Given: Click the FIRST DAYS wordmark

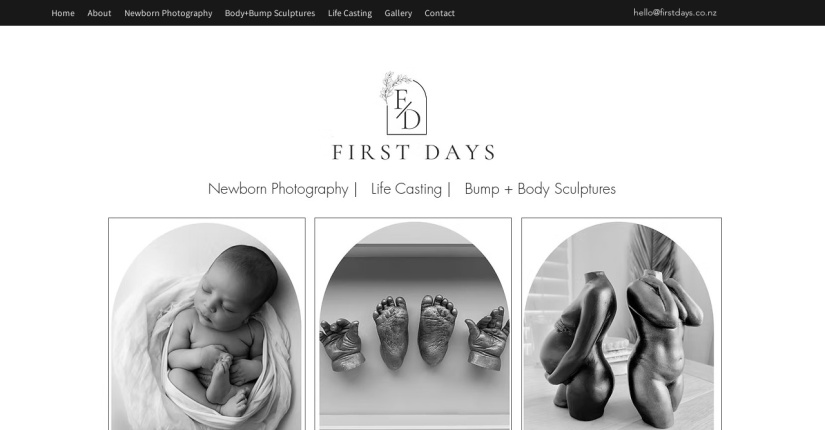Looking at the screenshot, I should pyautogui.click(x=414, y=152).
